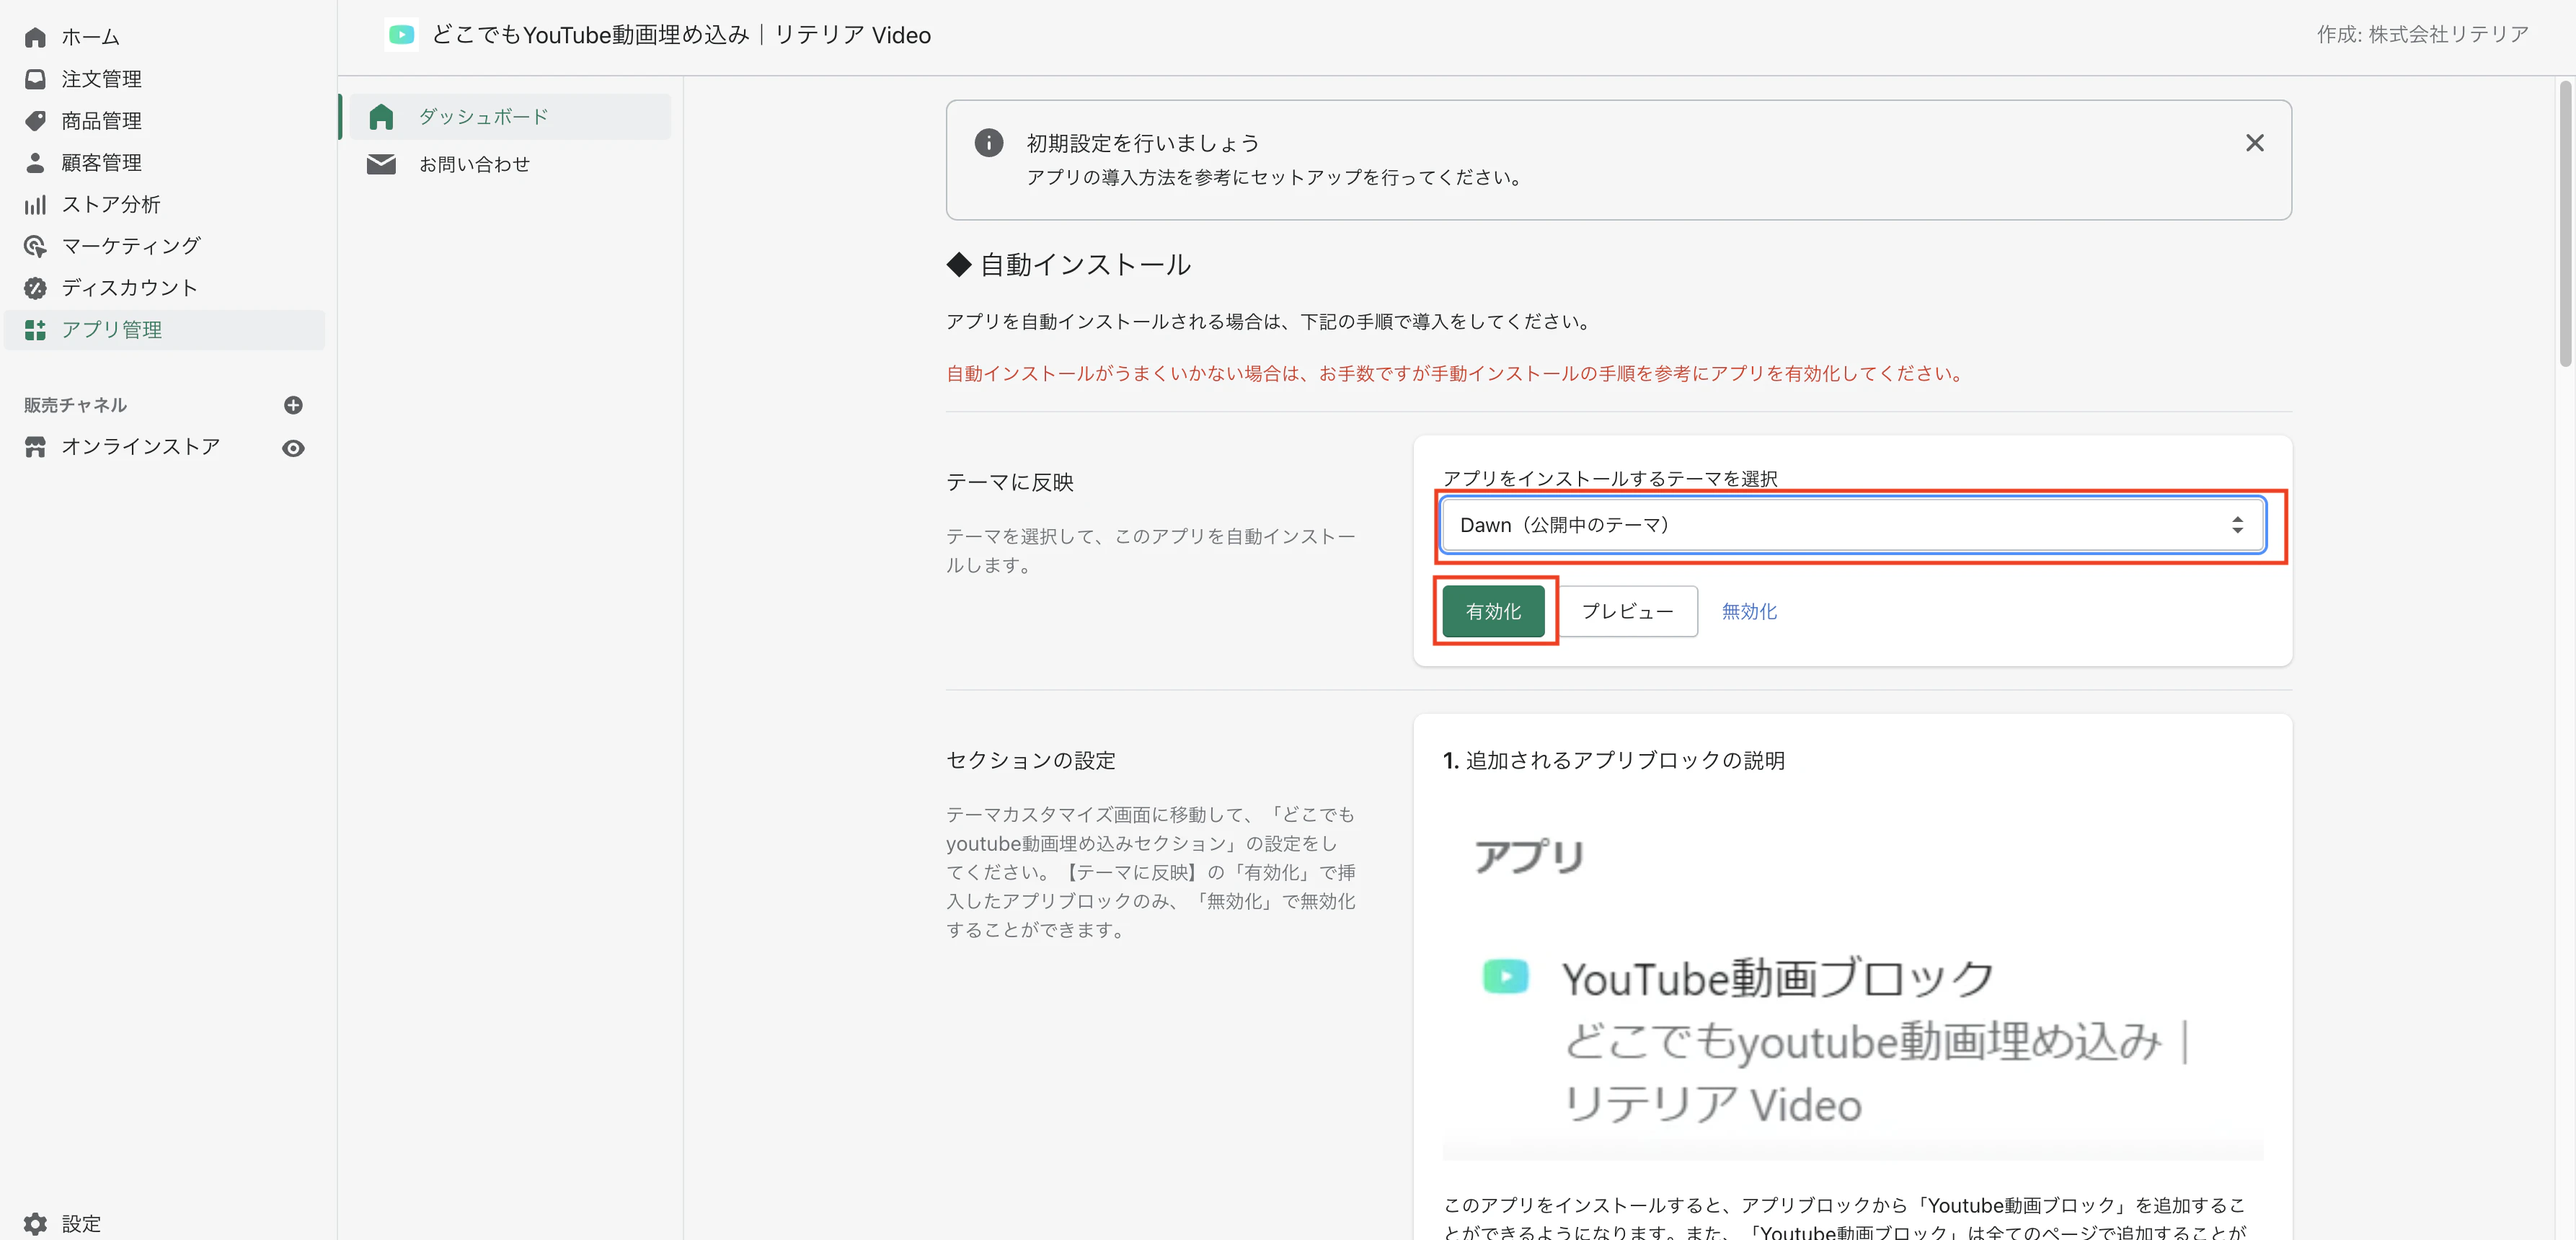Open the ディスカウント section
This screenshot has width=2576, height=1240.
coord(128,287)
